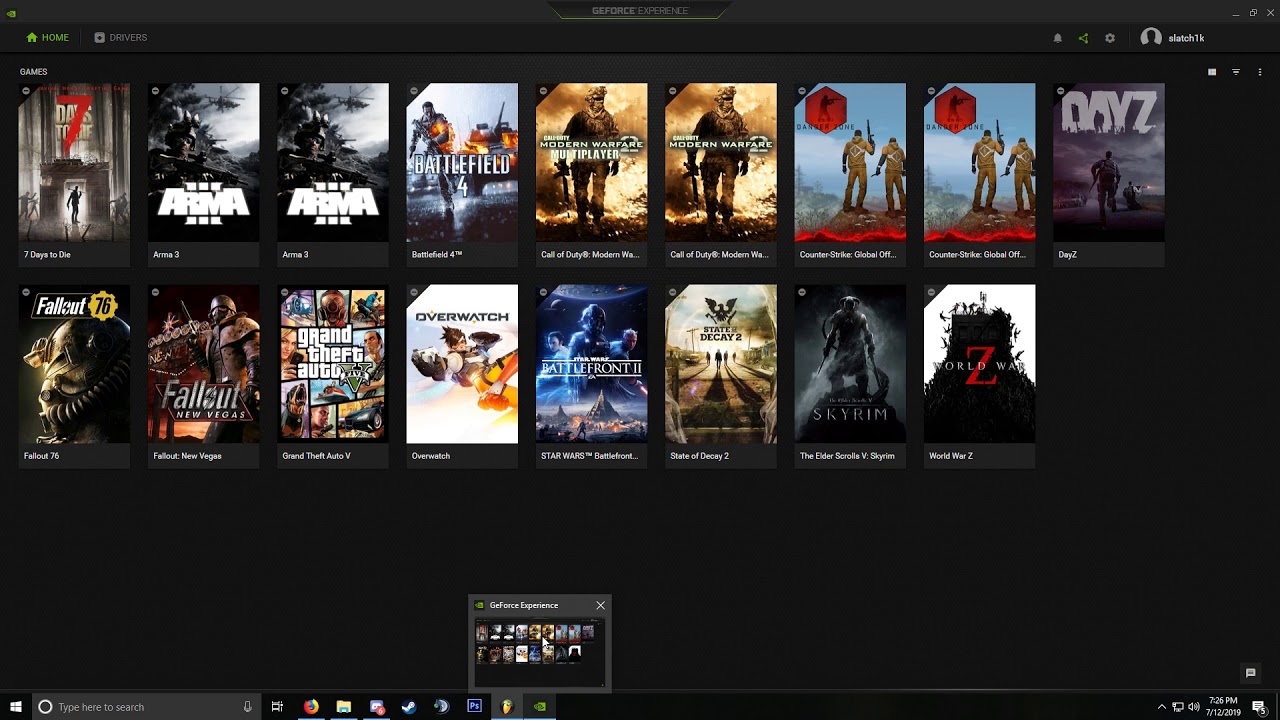Click the status badge on the Skyrim tile

coord(801,293)
